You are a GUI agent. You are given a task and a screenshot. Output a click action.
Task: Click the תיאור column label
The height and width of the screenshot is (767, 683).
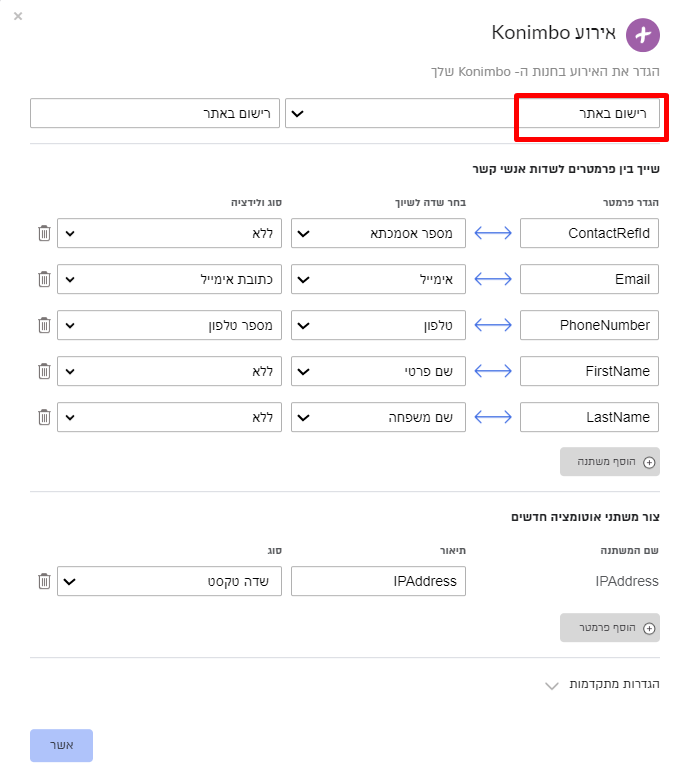pos(453,551)
